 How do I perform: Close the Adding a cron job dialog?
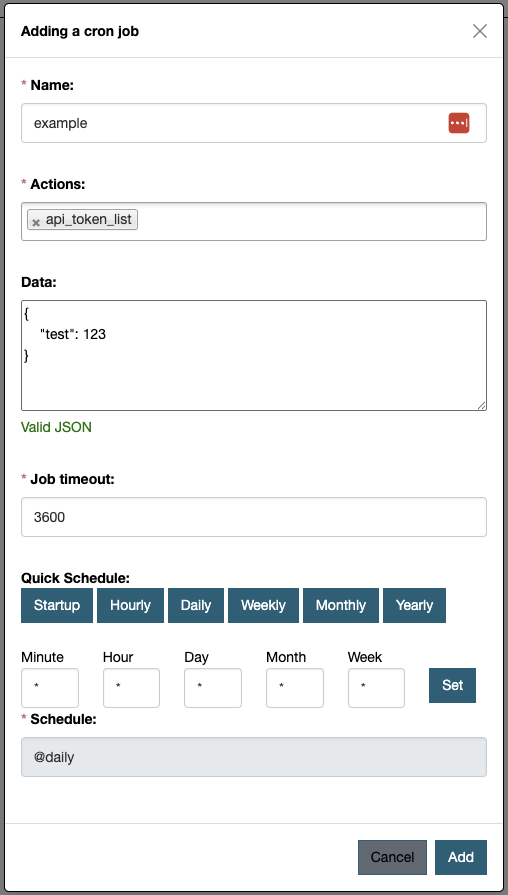click(479, 31)
